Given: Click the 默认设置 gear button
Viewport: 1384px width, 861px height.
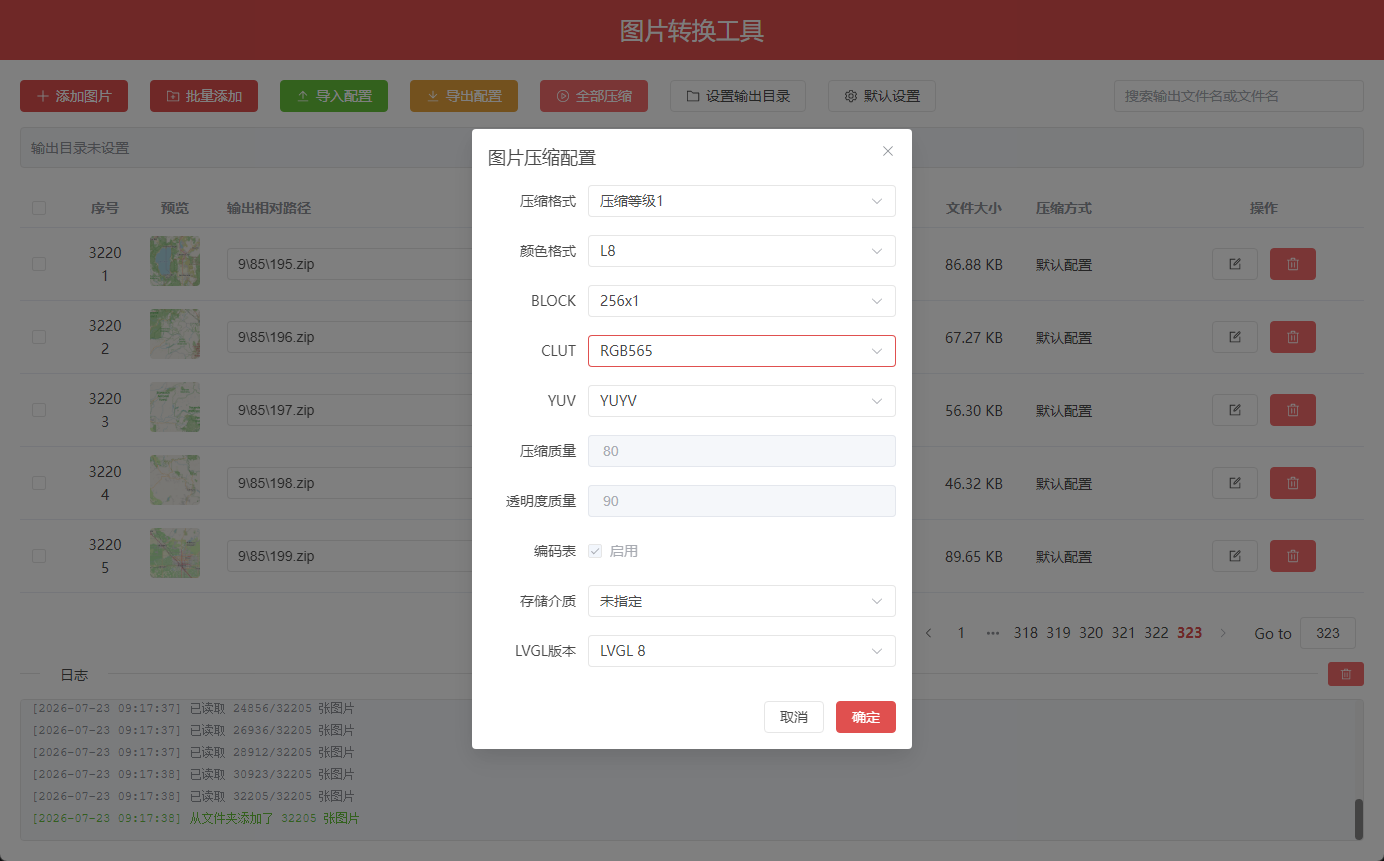Looking at the screenshot, I should (x=882, y=96).
